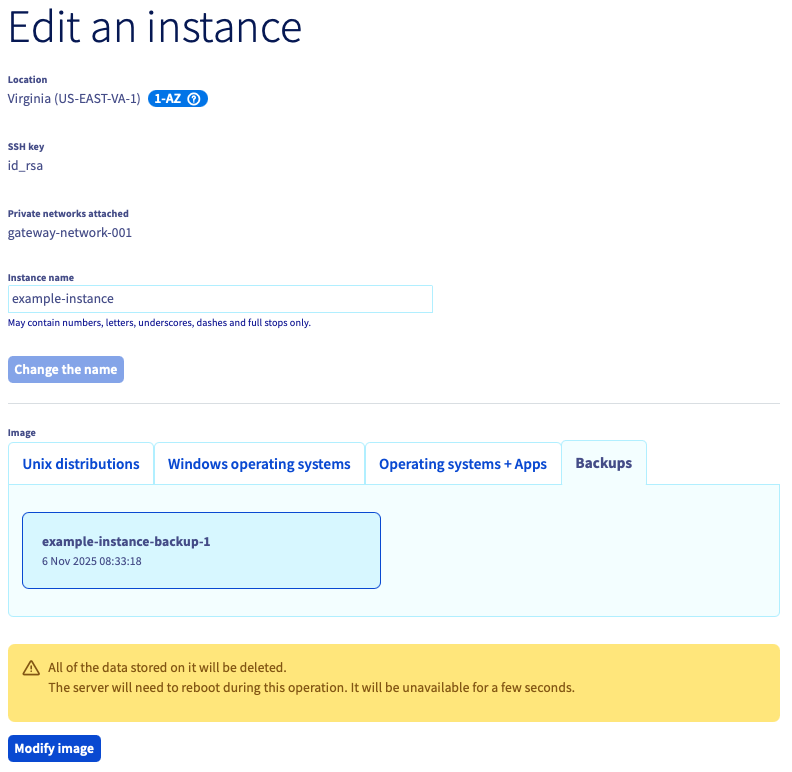Click the Modify image button
This screenshot has height=772, width=792.
point(55,748)
